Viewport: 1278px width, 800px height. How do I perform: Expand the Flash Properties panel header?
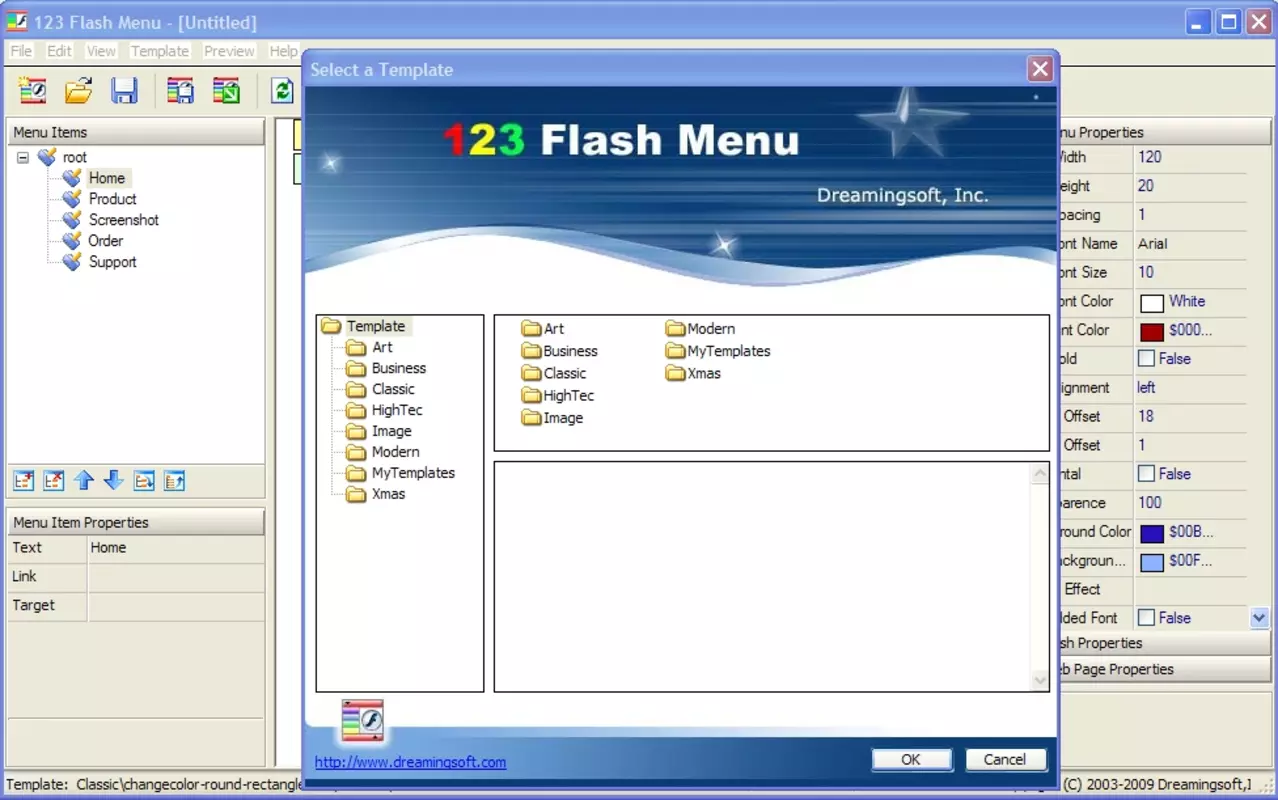[x=1165, y=643]
